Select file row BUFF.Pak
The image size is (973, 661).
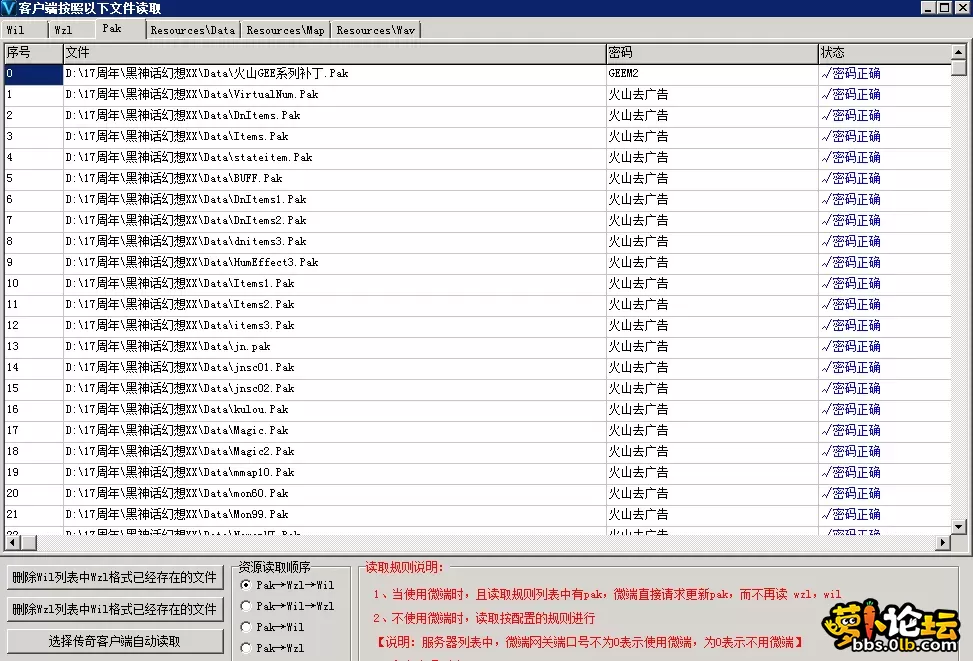477,178
